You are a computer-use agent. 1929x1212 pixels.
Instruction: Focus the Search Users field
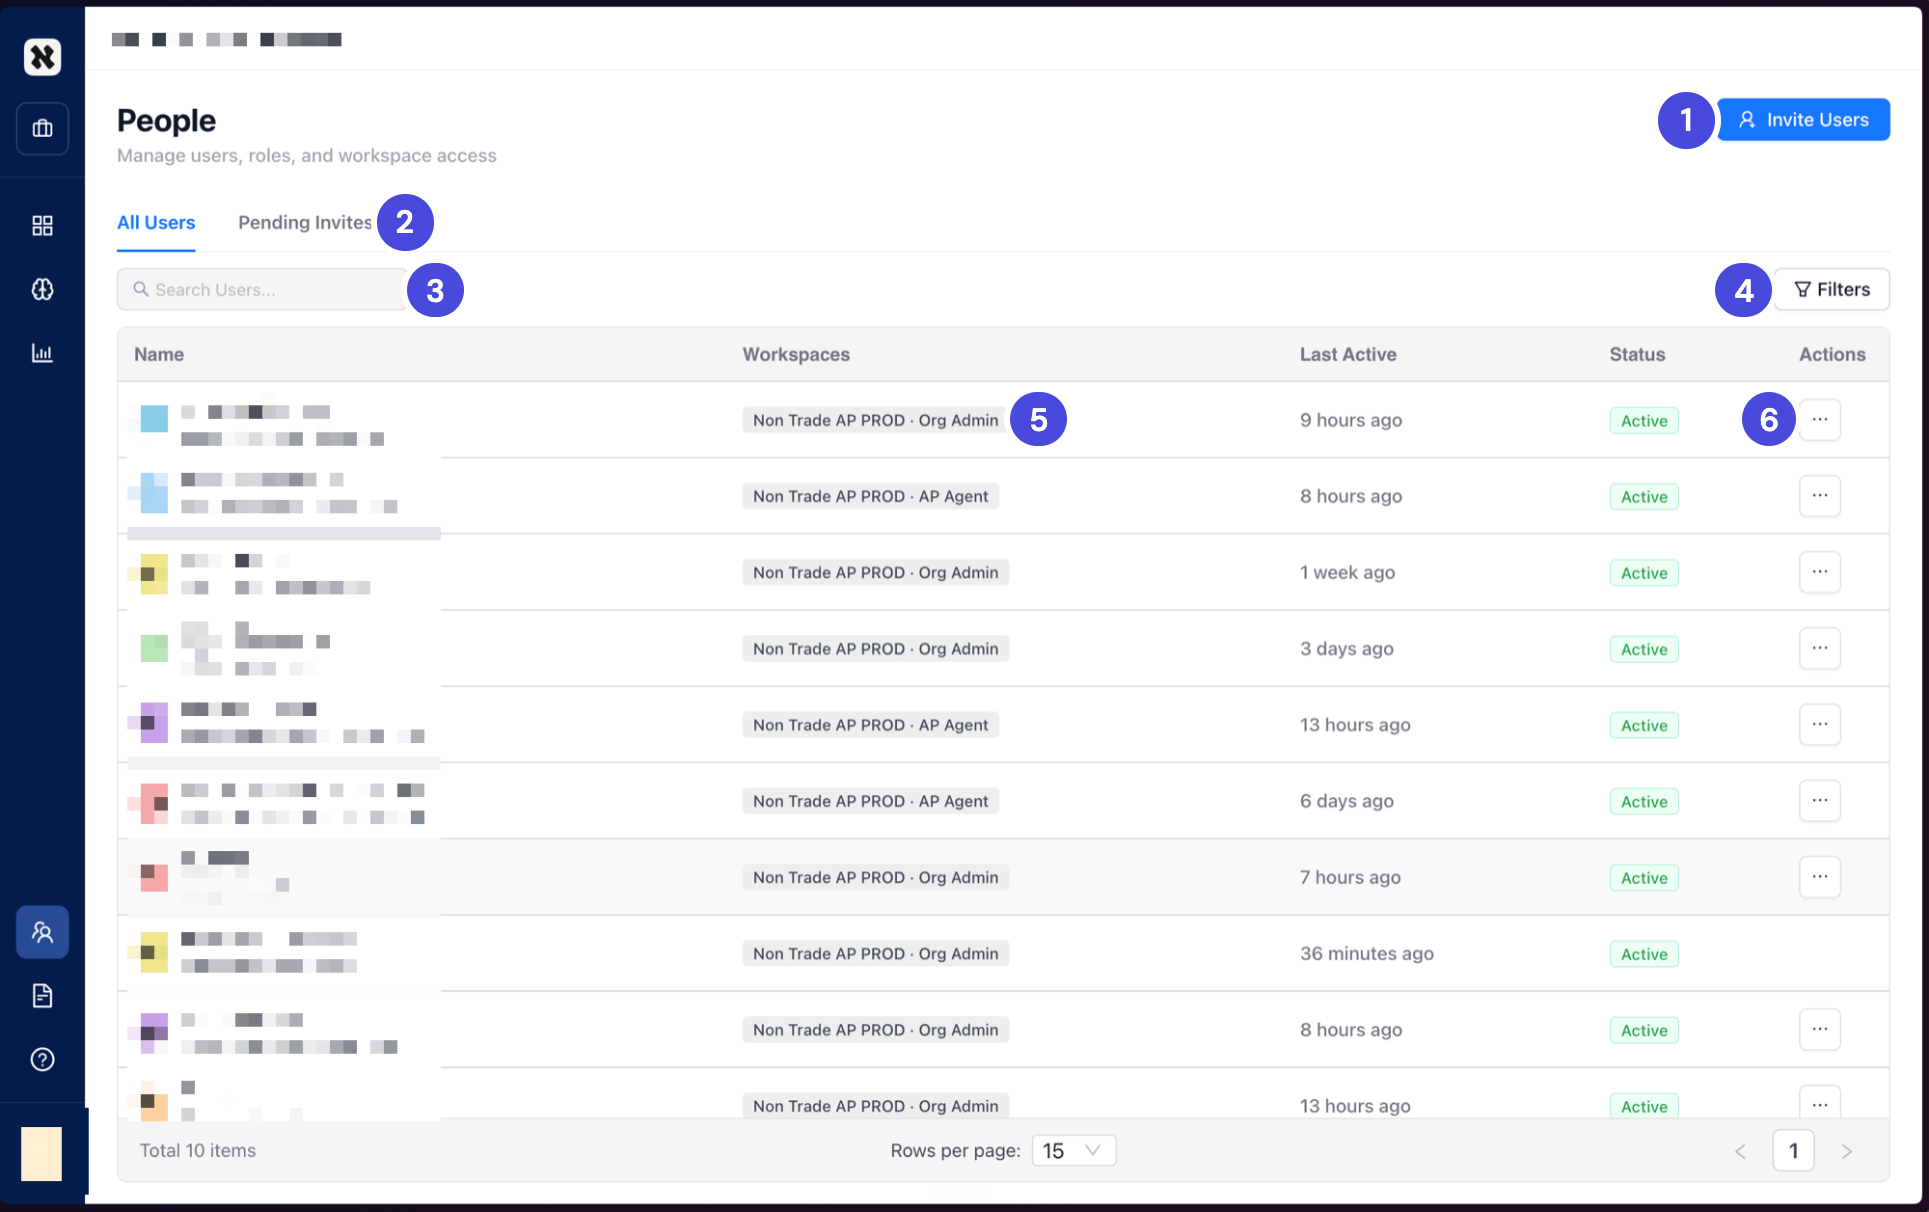262,289
